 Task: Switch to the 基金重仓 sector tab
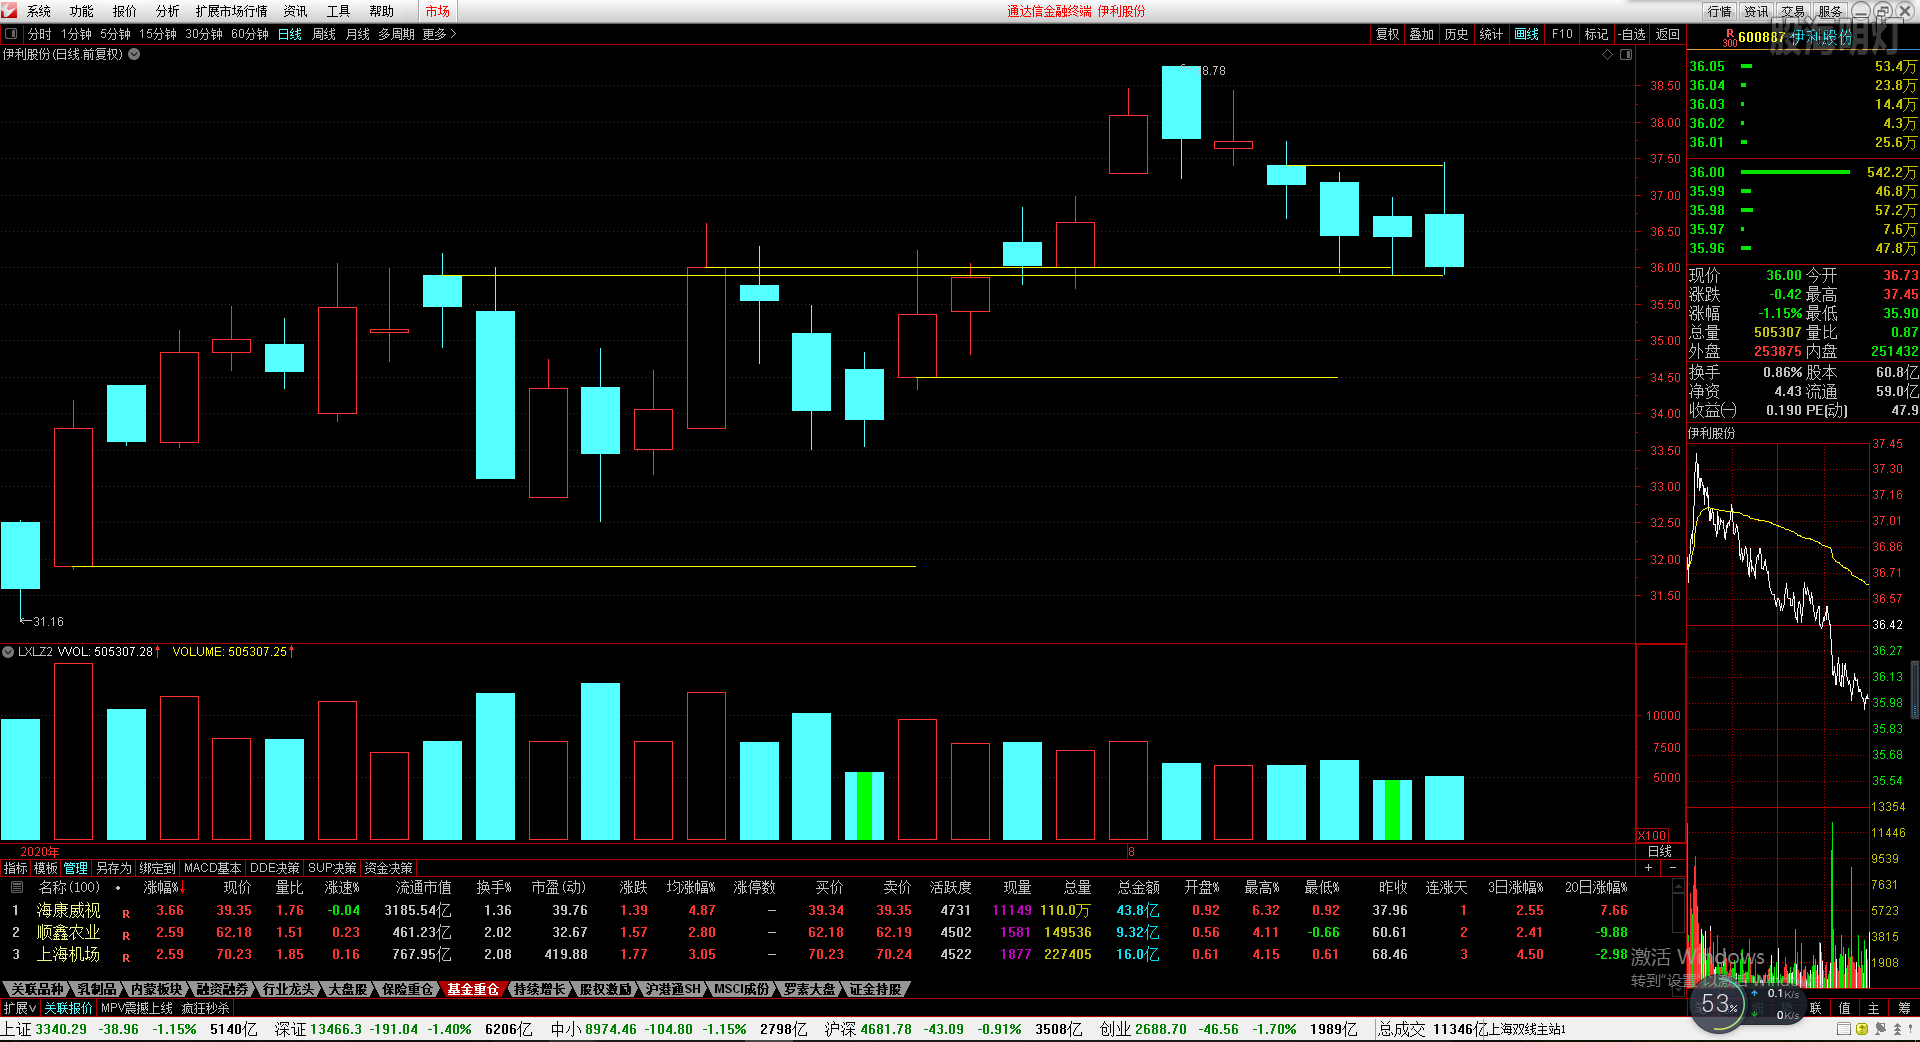coord(472,989)
